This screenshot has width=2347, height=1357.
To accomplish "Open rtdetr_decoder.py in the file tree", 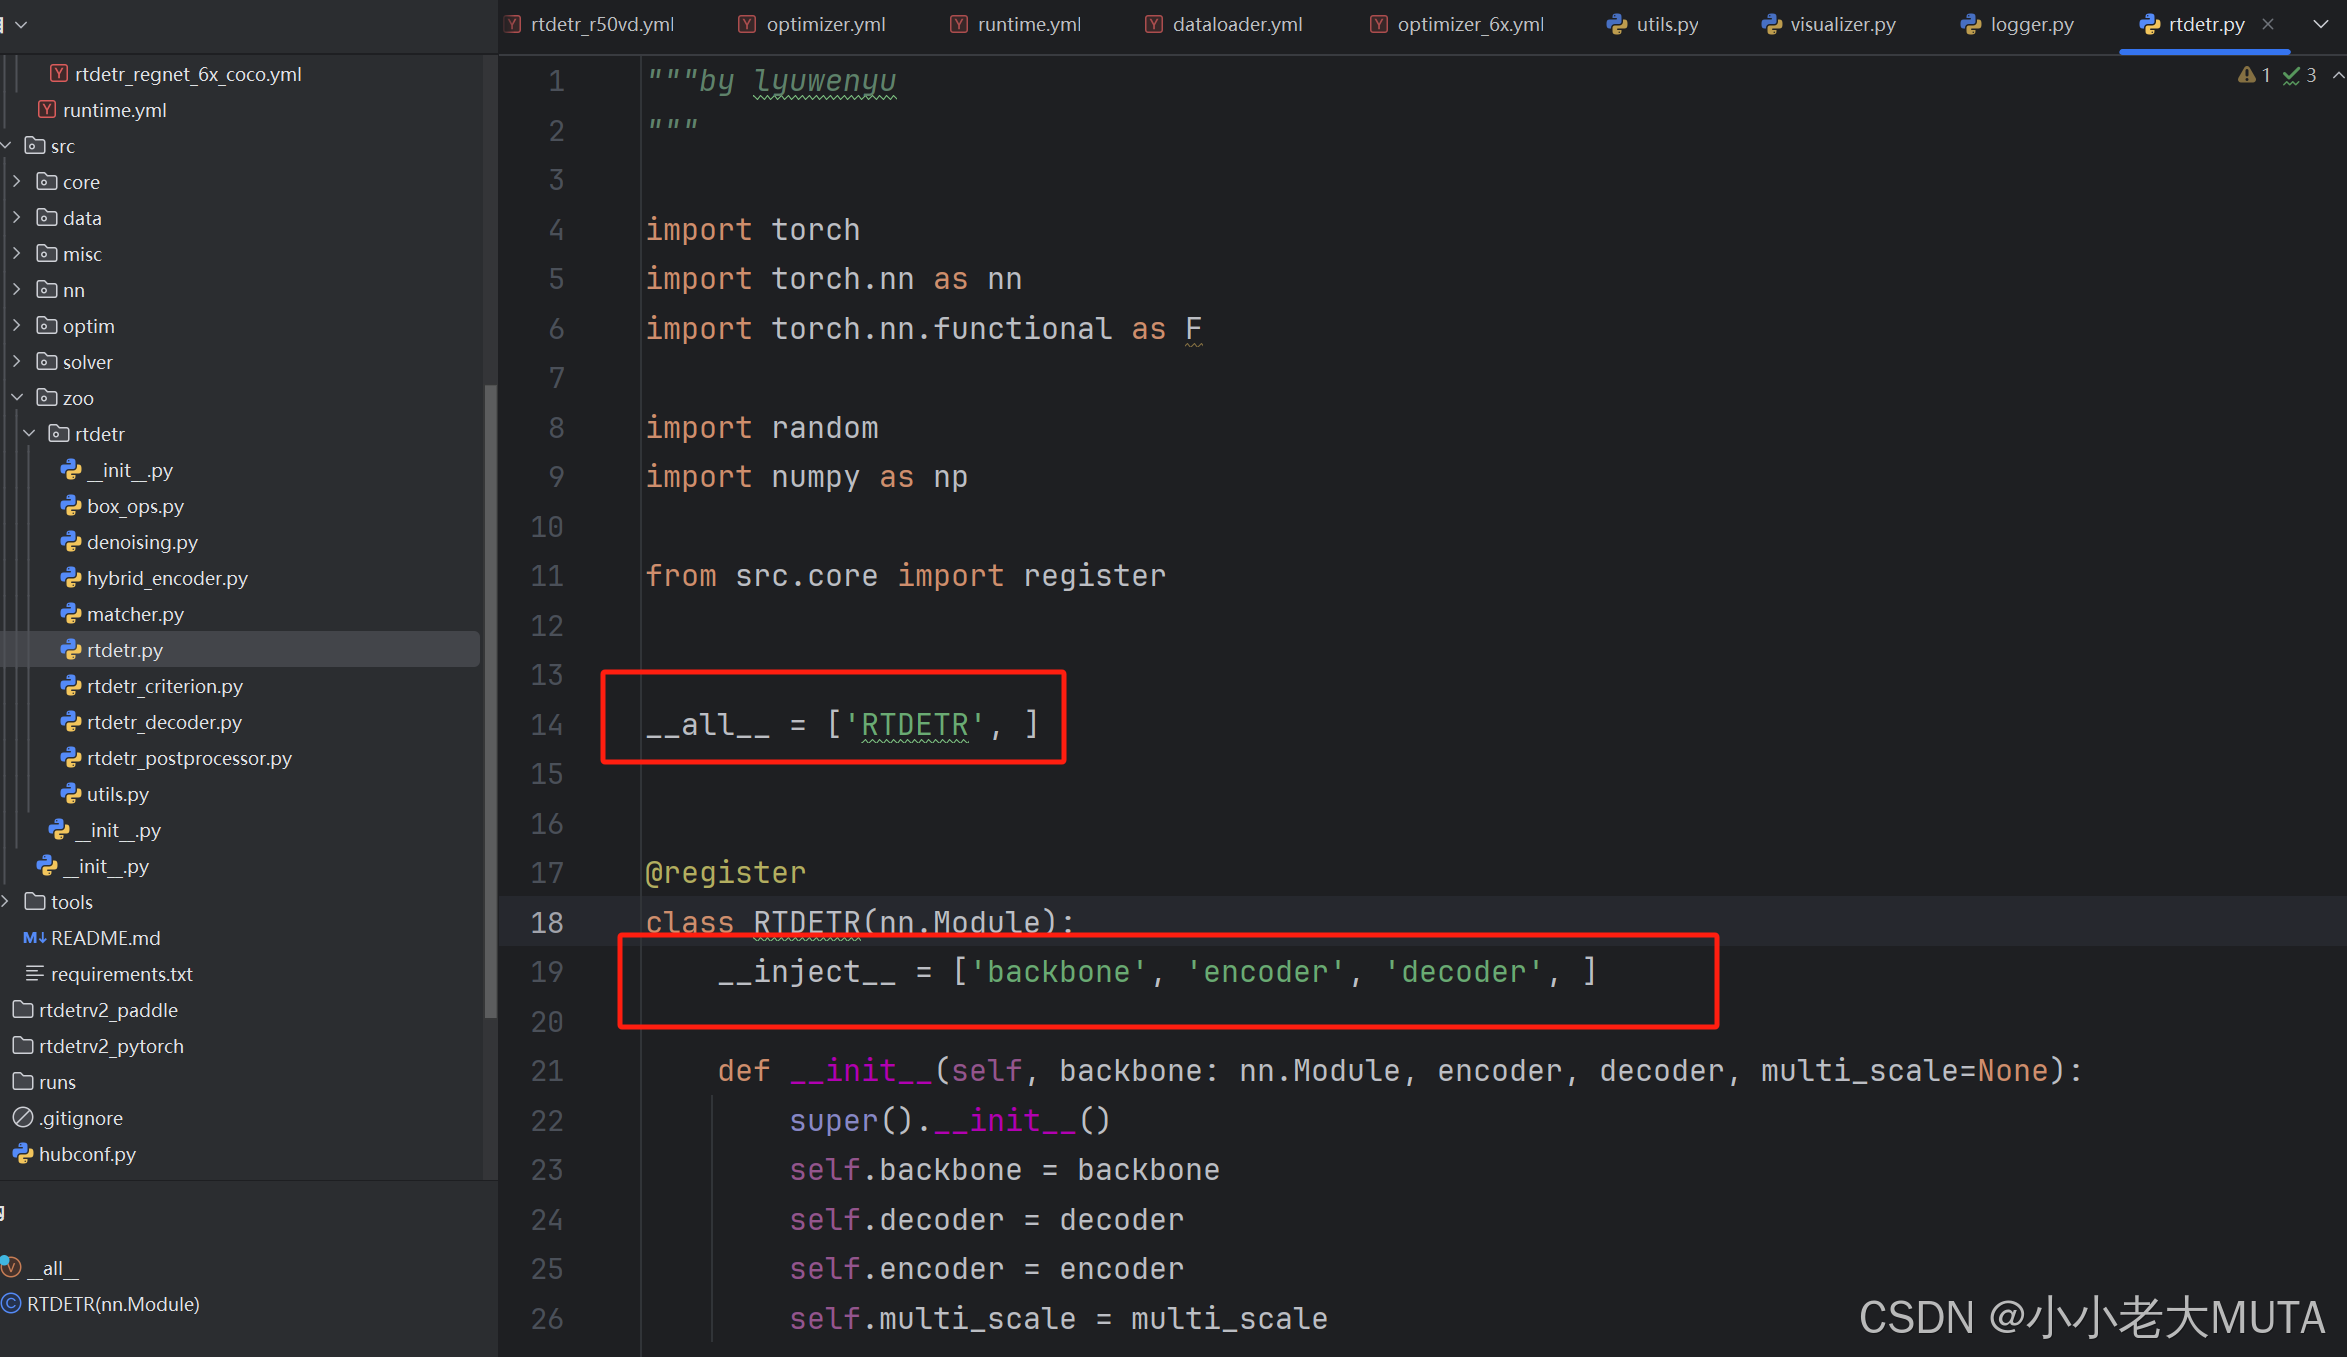I will coord(163,722).
